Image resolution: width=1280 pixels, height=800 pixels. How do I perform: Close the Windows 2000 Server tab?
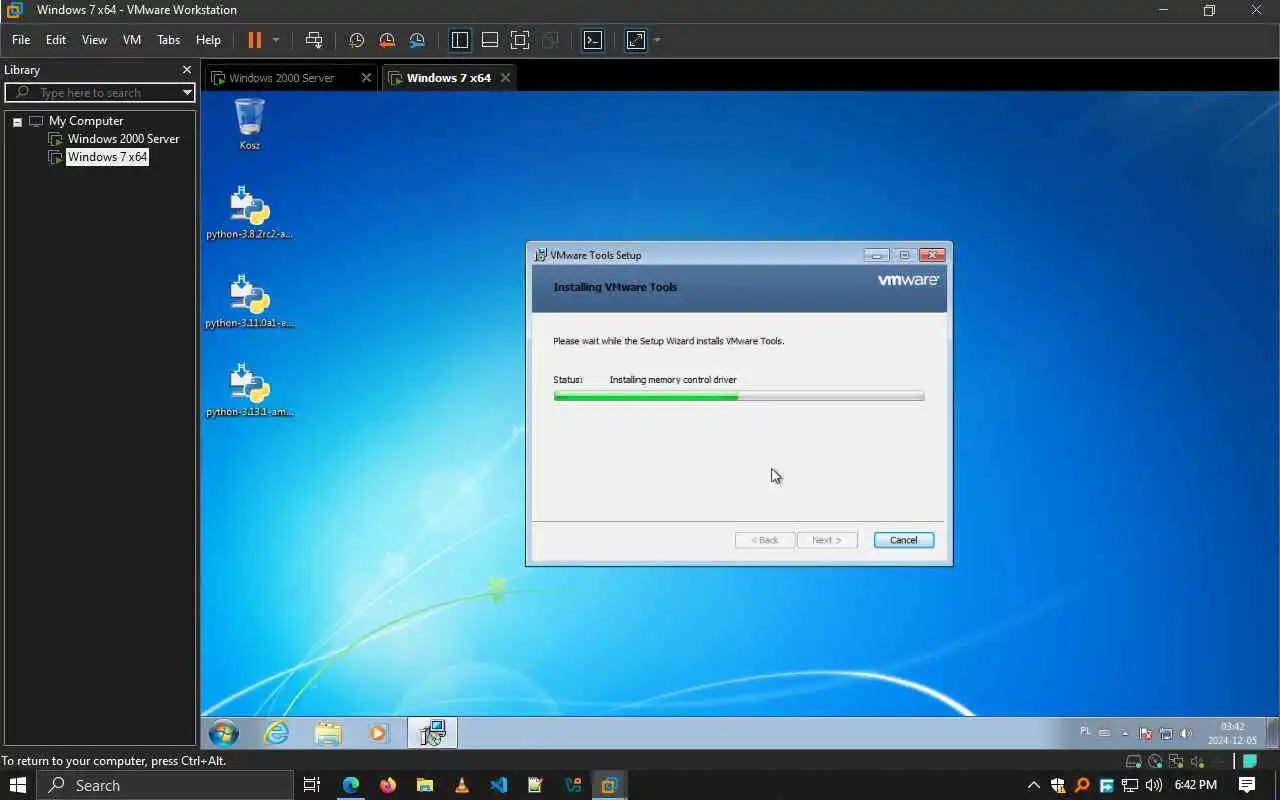[366, 77]
